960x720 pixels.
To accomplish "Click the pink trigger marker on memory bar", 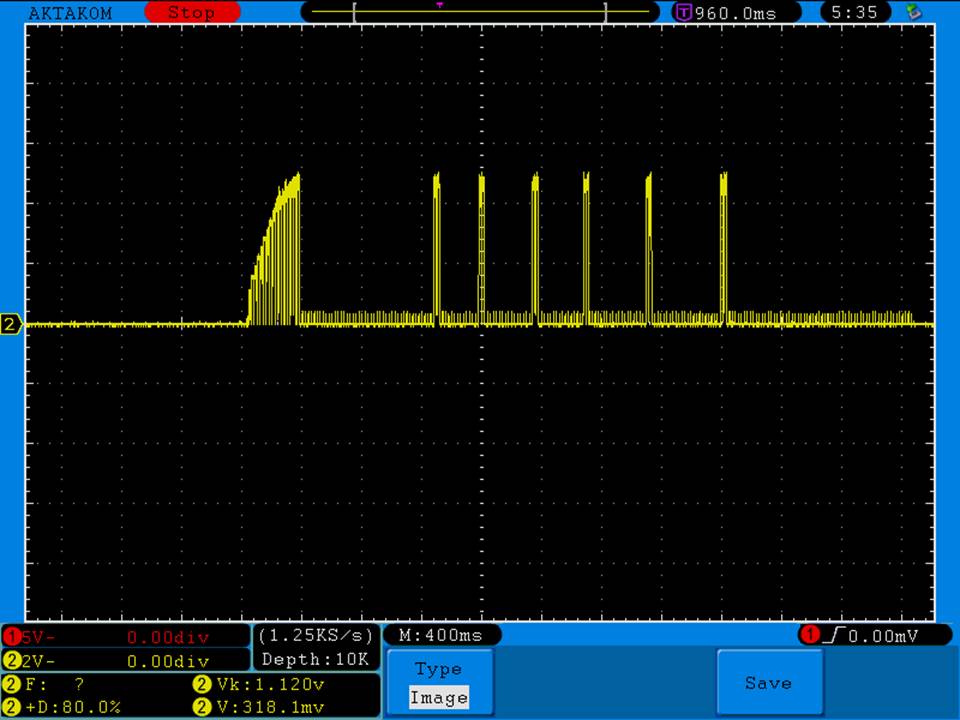I will click(x=439, y=5).
